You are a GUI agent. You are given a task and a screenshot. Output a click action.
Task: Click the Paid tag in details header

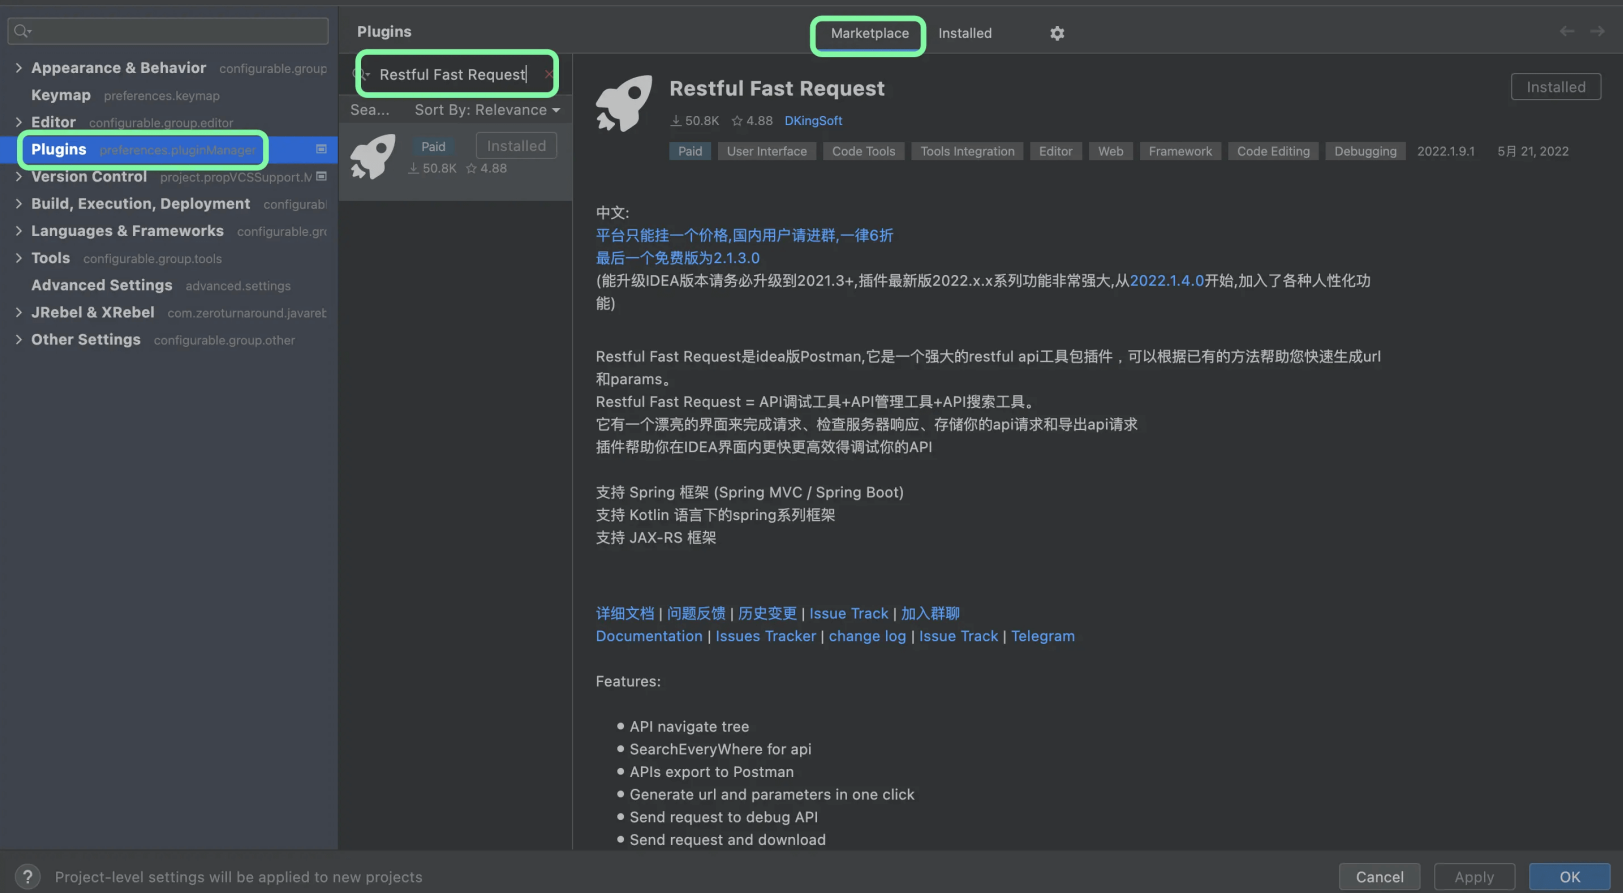pyautogui.click(x=690, y=151)
